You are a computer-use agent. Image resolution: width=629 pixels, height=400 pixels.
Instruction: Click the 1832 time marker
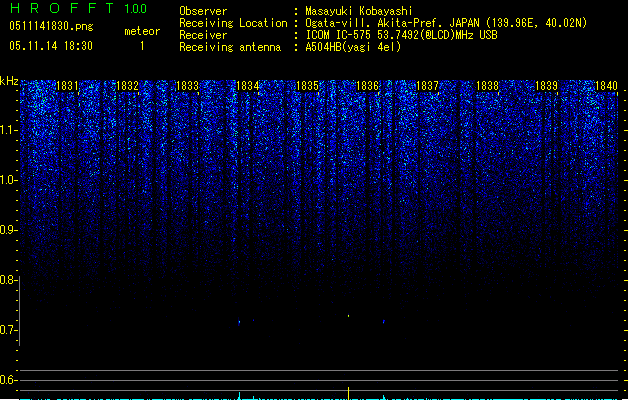point(128,86)
